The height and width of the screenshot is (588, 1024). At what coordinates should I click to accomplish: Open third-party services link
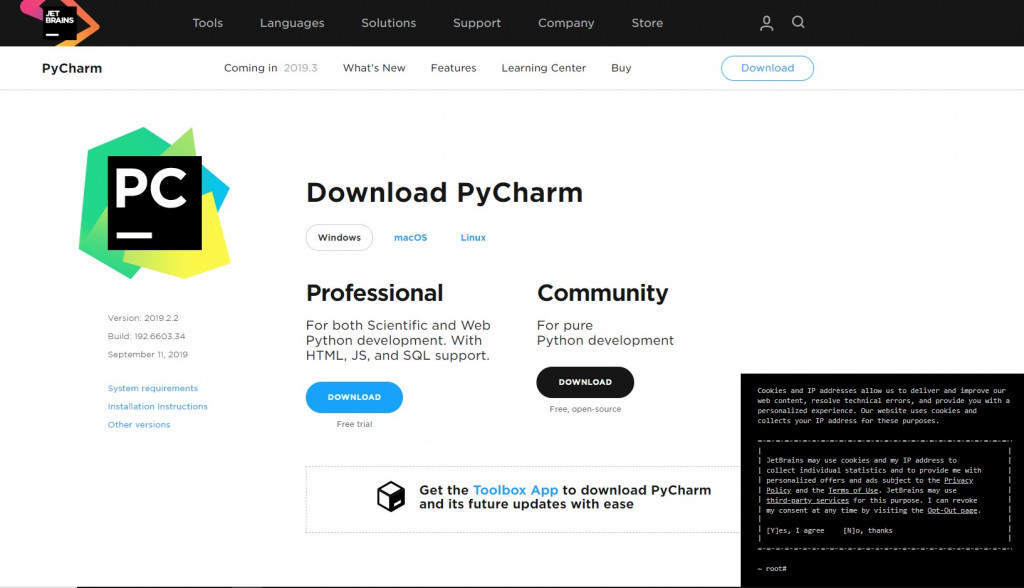pyautogui.click(x=807, y=500)
